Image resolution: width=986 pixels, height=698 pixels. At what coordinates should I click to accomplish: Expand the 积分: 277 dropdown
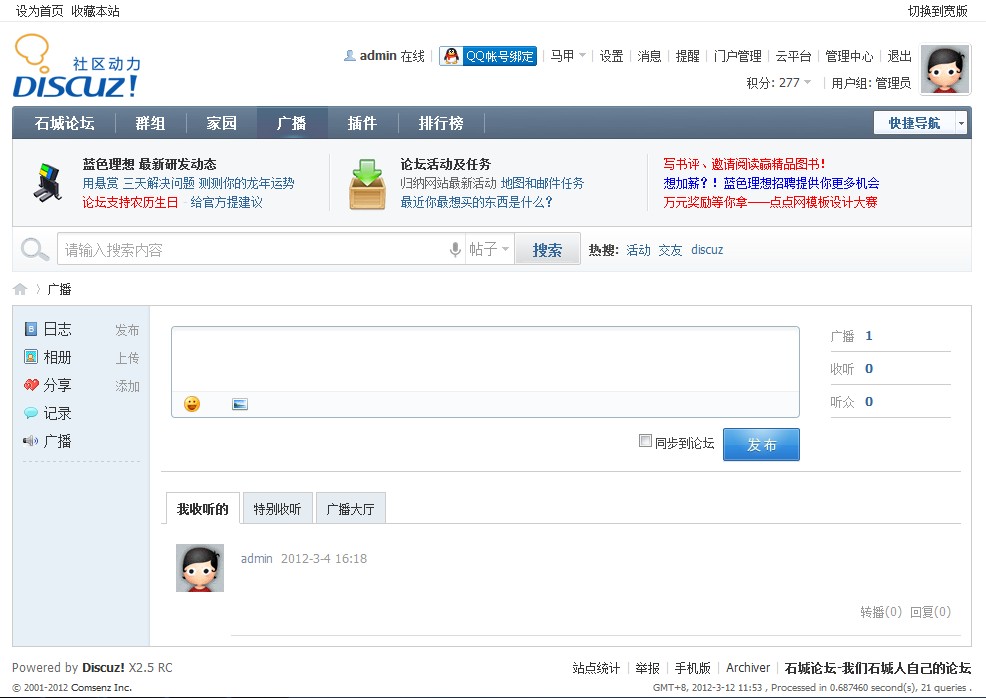pos(778,82)
